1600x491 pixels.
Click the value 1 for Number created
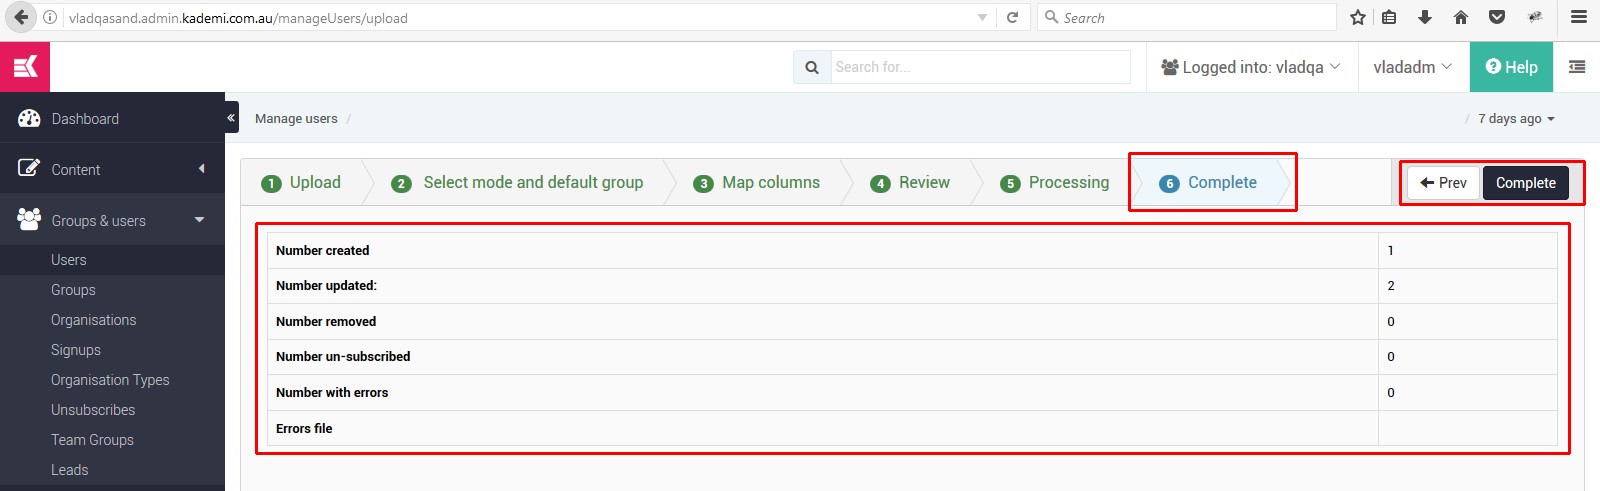click(1390, 250)
